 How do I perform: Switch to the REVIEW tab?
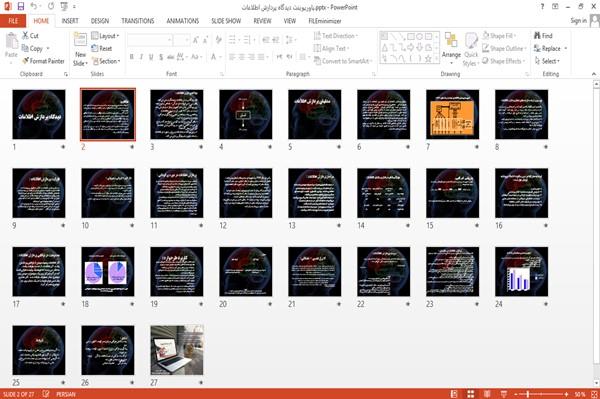coord(262,21)
